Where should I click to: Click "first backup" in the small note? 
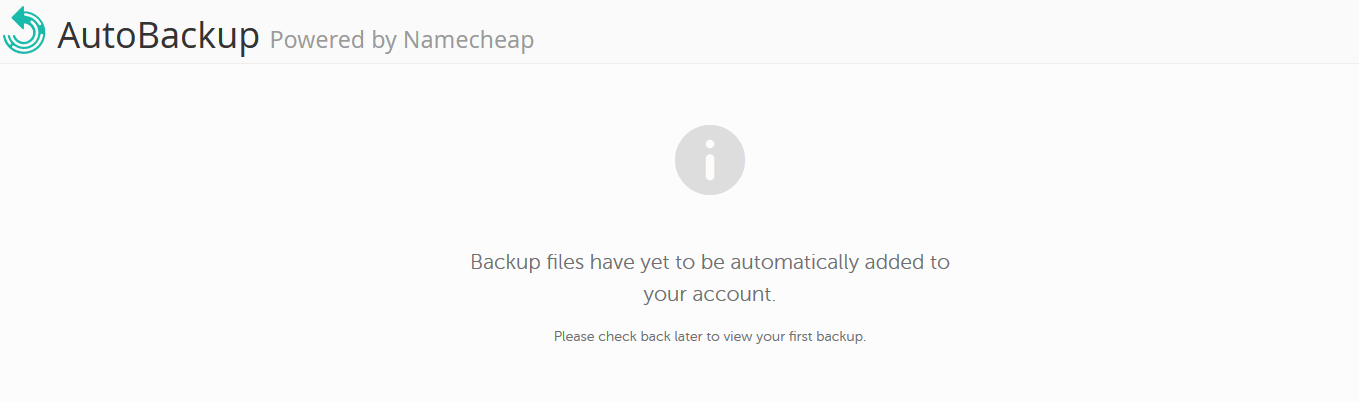tap(830, 337)
